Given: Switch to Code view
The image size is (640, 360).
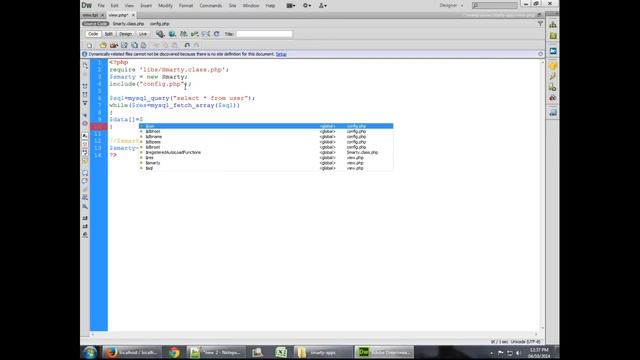Looking at the screenshot, I should coord(93,34).
